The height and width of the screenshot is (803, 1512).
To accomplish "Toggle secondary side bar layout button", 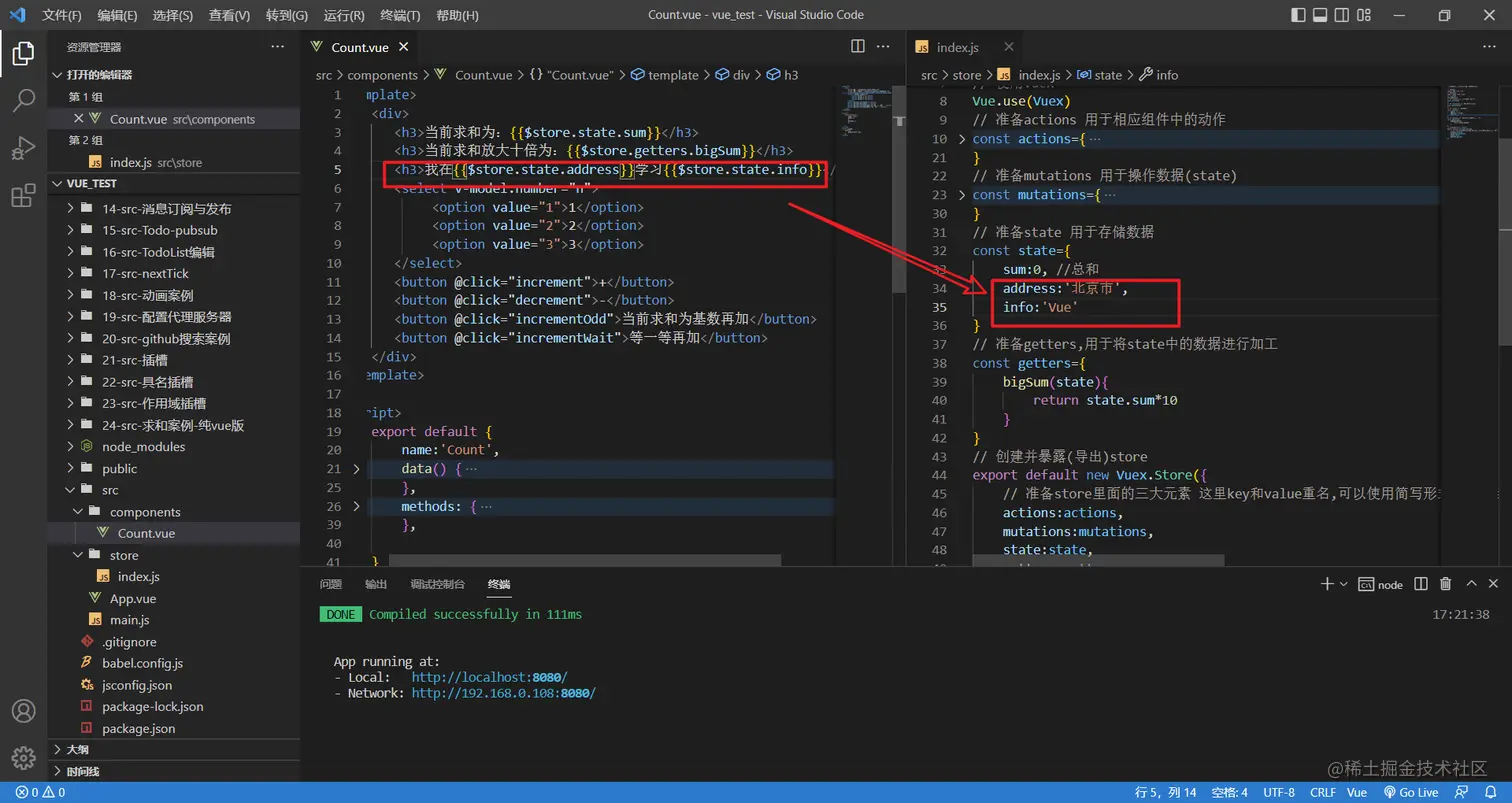I will click(x=1342, y=15).
